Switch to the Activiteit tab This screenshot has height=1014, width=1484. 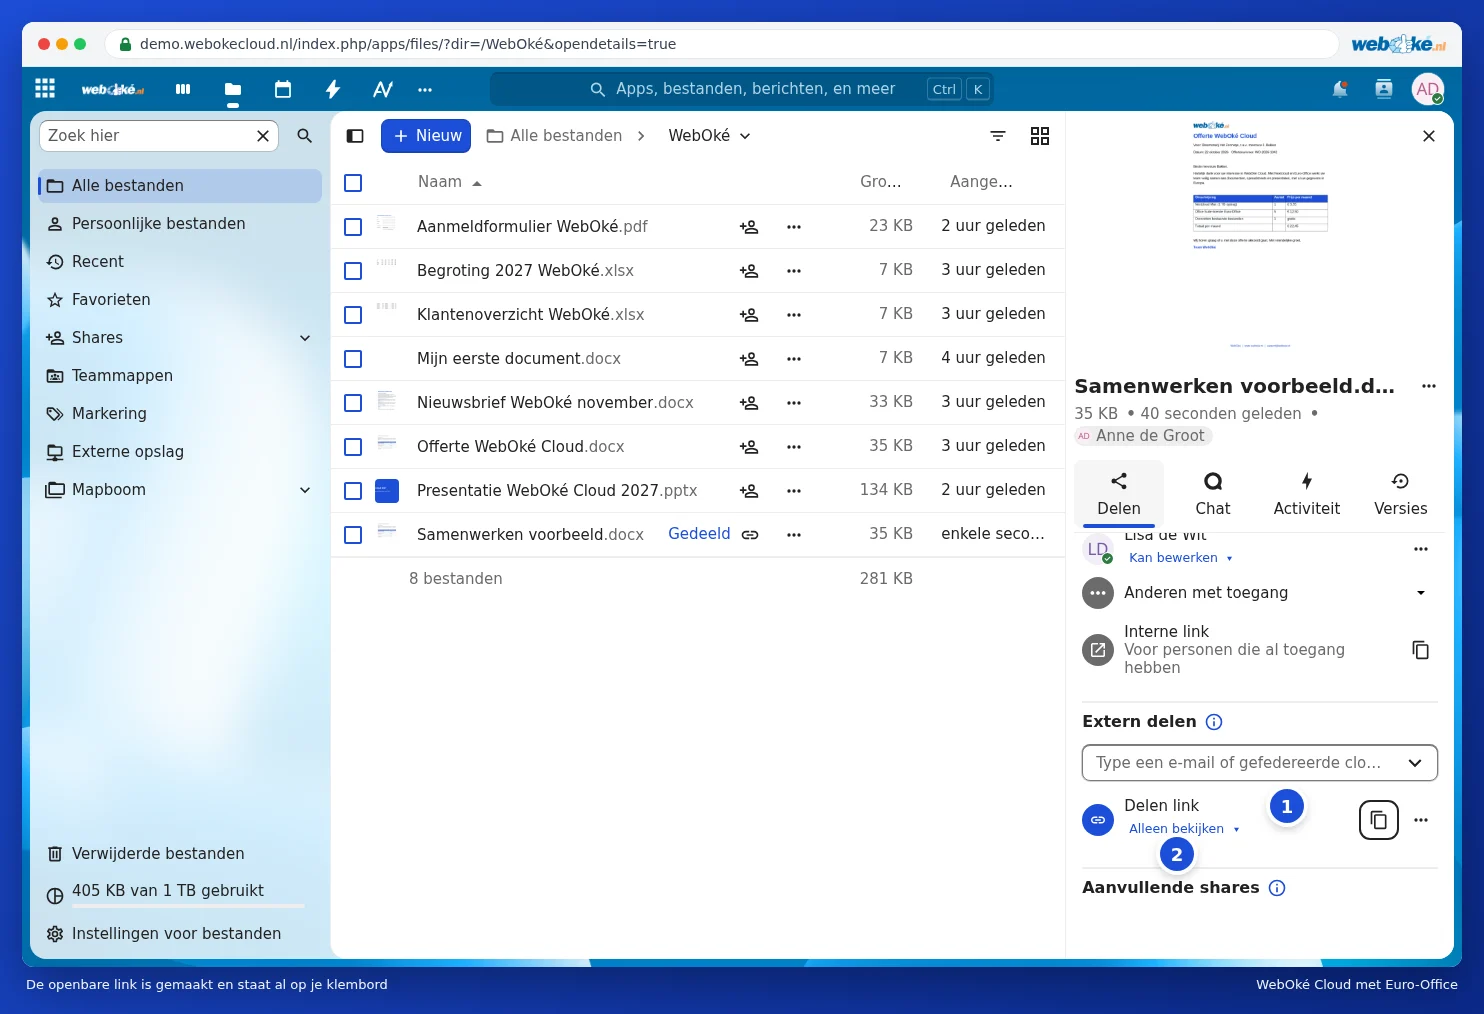pos(1307,494)
